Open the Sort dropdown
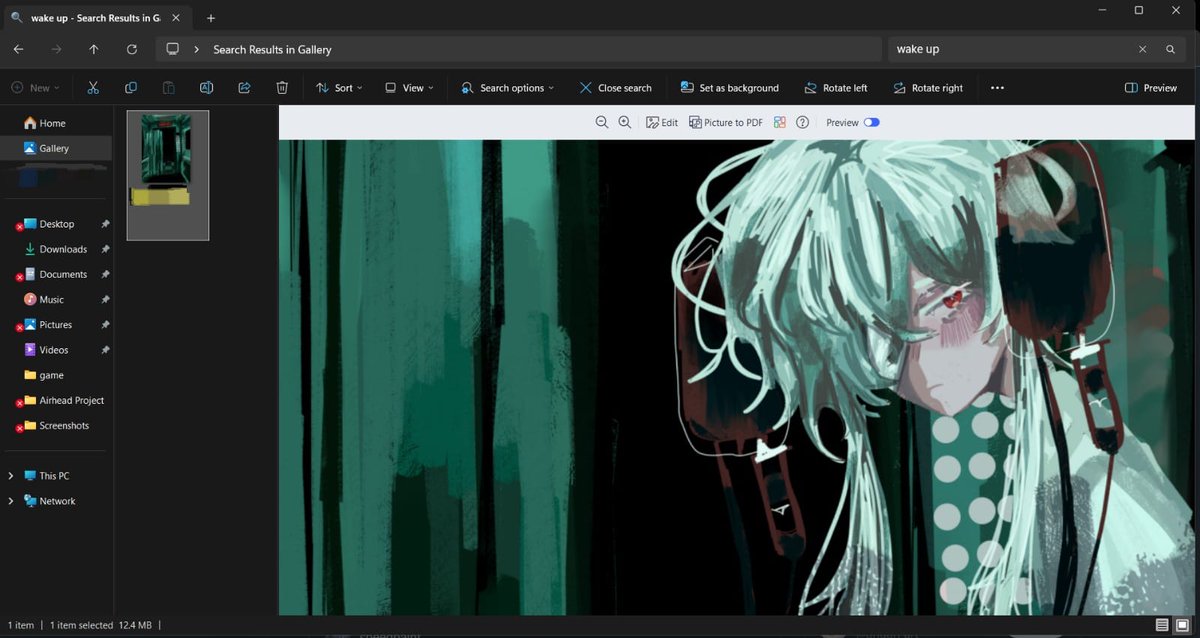The image size is (1200, 638). point(339,88)
